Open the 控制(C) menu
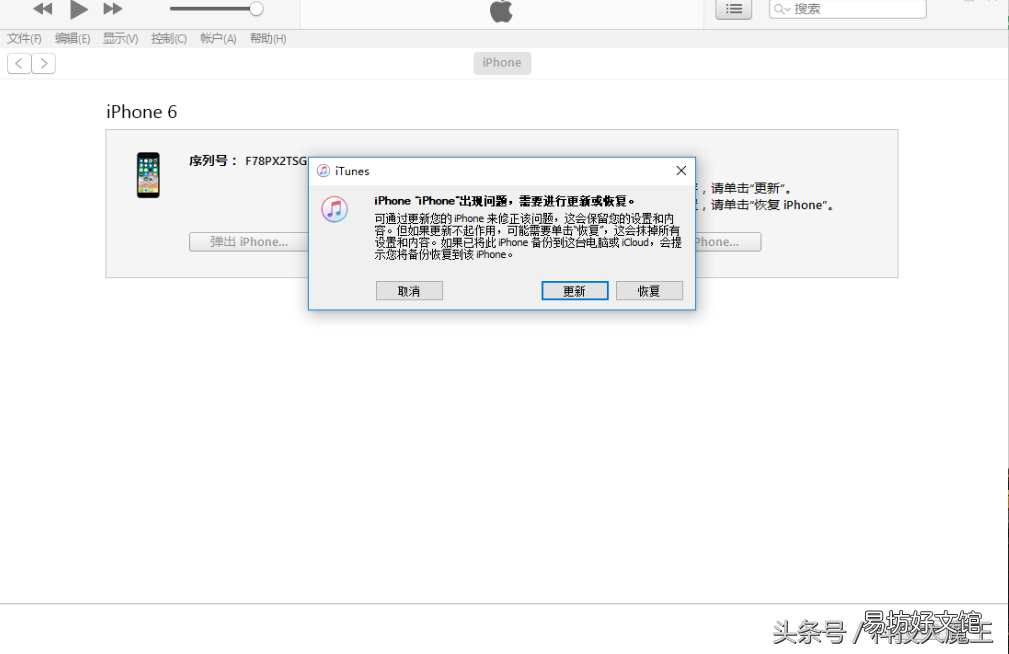 [169, 39]
